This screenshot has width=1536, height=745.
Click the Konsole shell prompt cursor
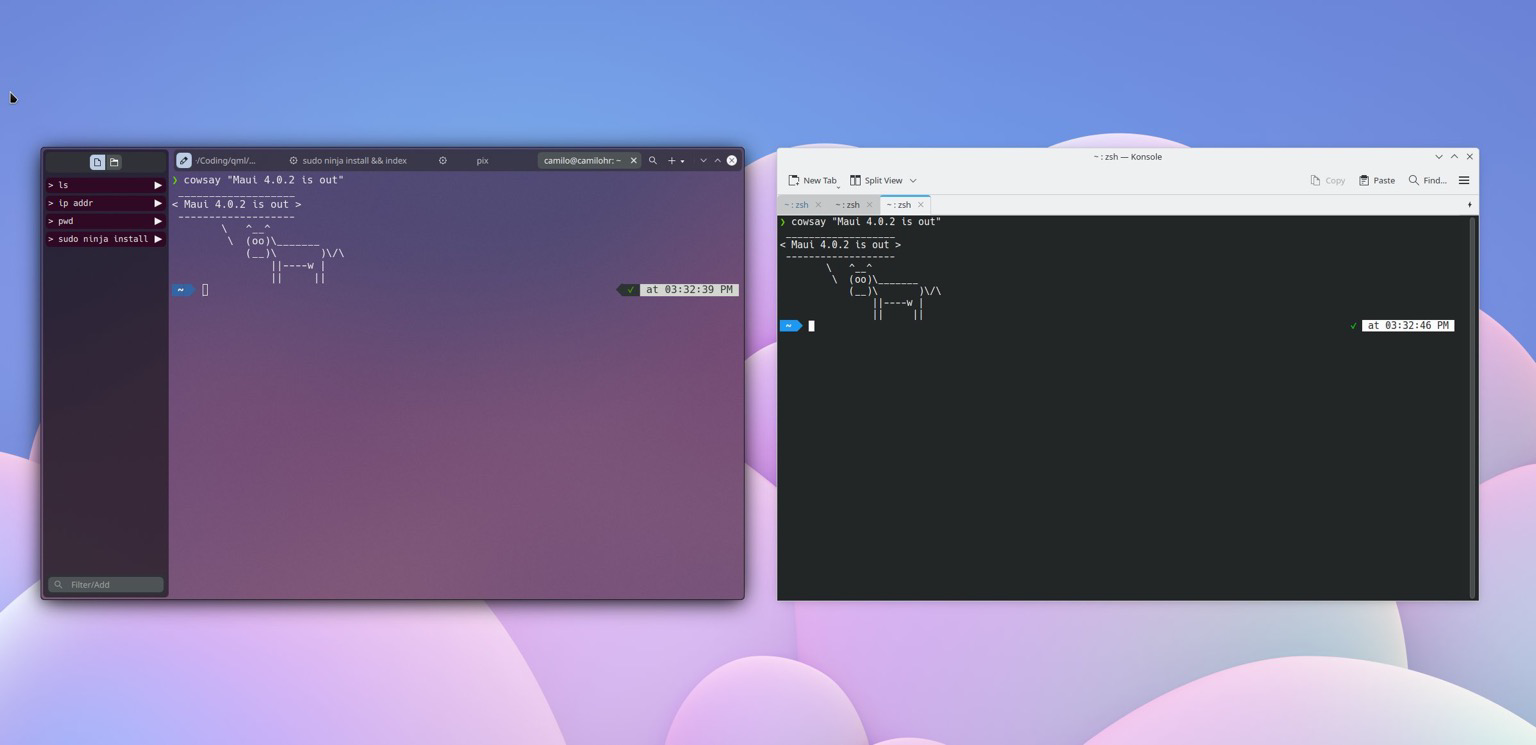pos(811,326)
